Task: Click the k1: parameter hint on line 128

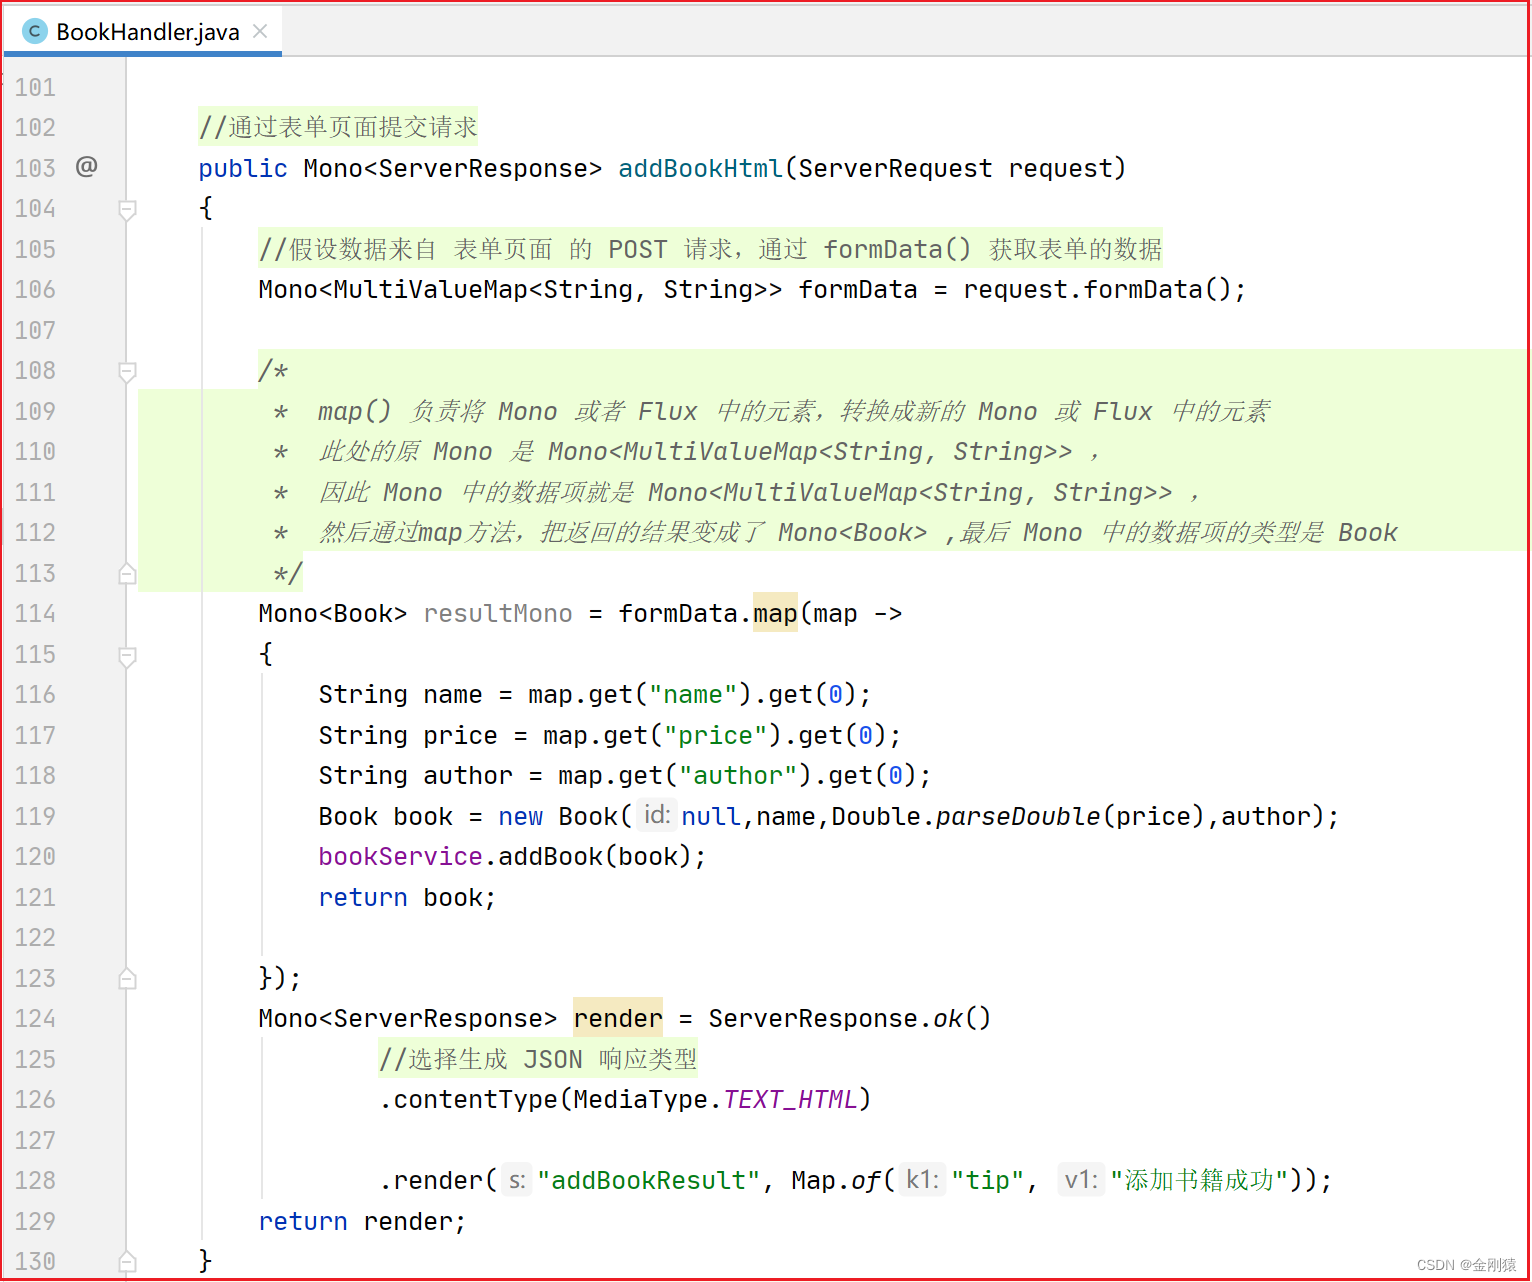Action: [922, 1180]
